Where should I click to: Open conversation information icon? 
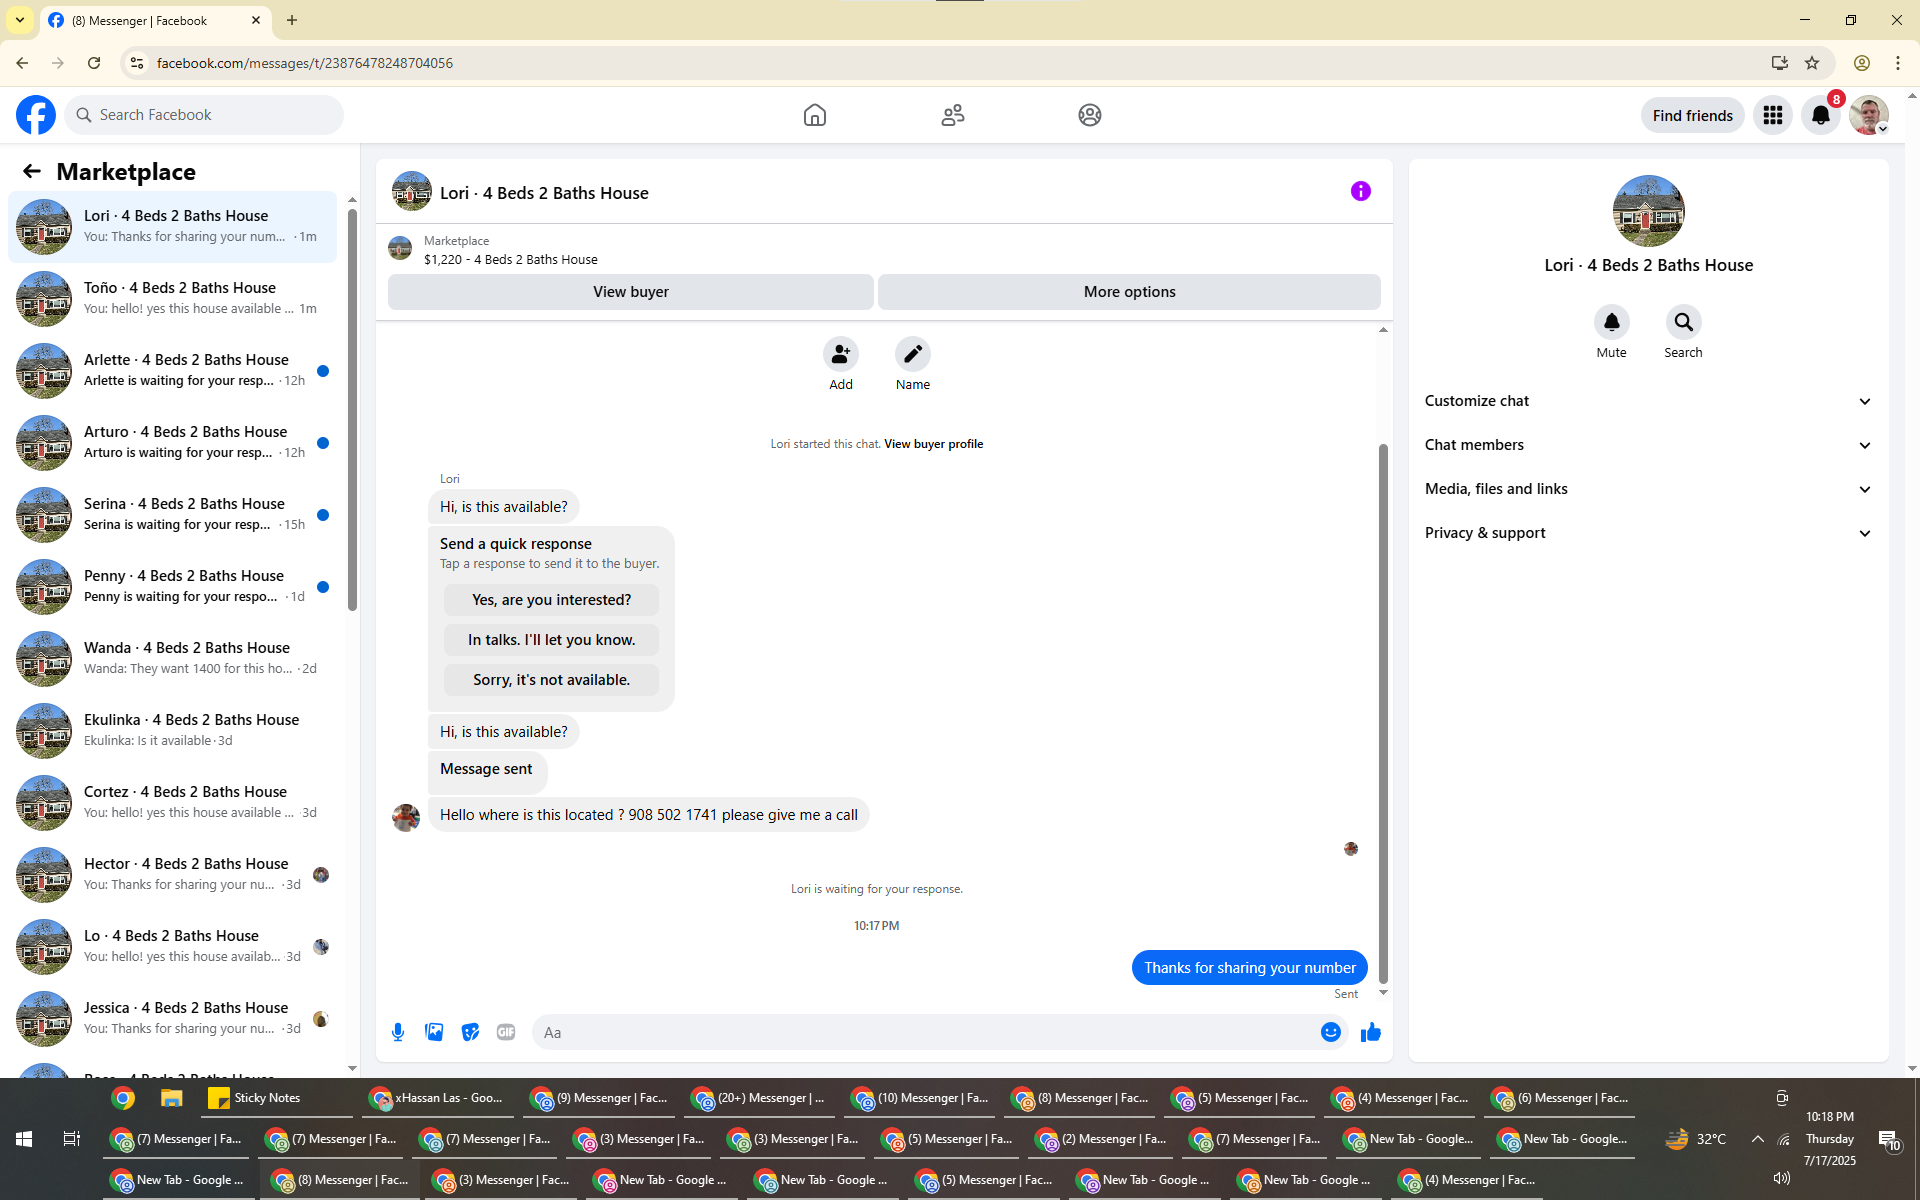1361,191
